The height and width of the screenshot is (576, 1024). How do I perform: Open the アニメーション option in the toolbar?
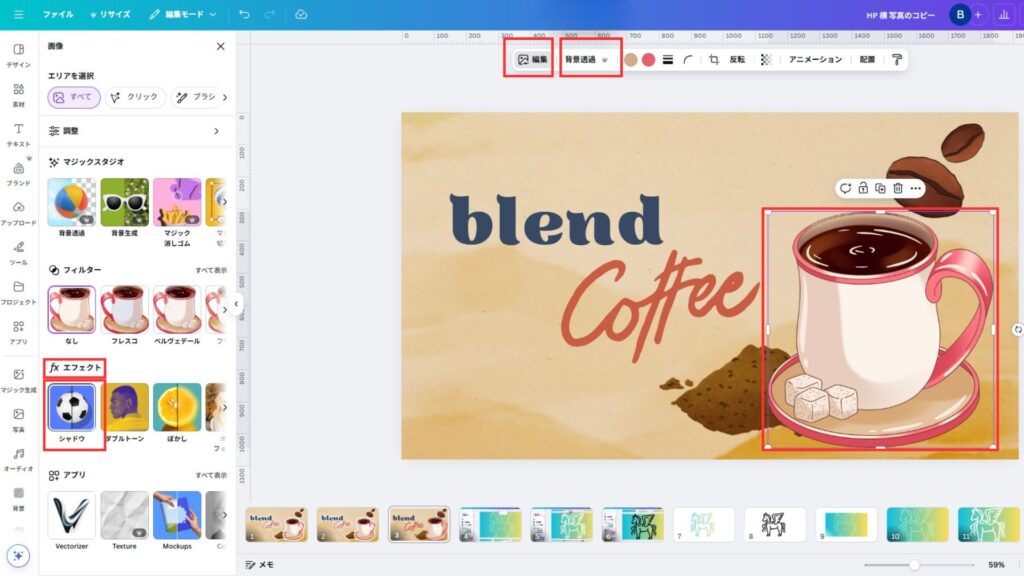(x=815, y=60)
